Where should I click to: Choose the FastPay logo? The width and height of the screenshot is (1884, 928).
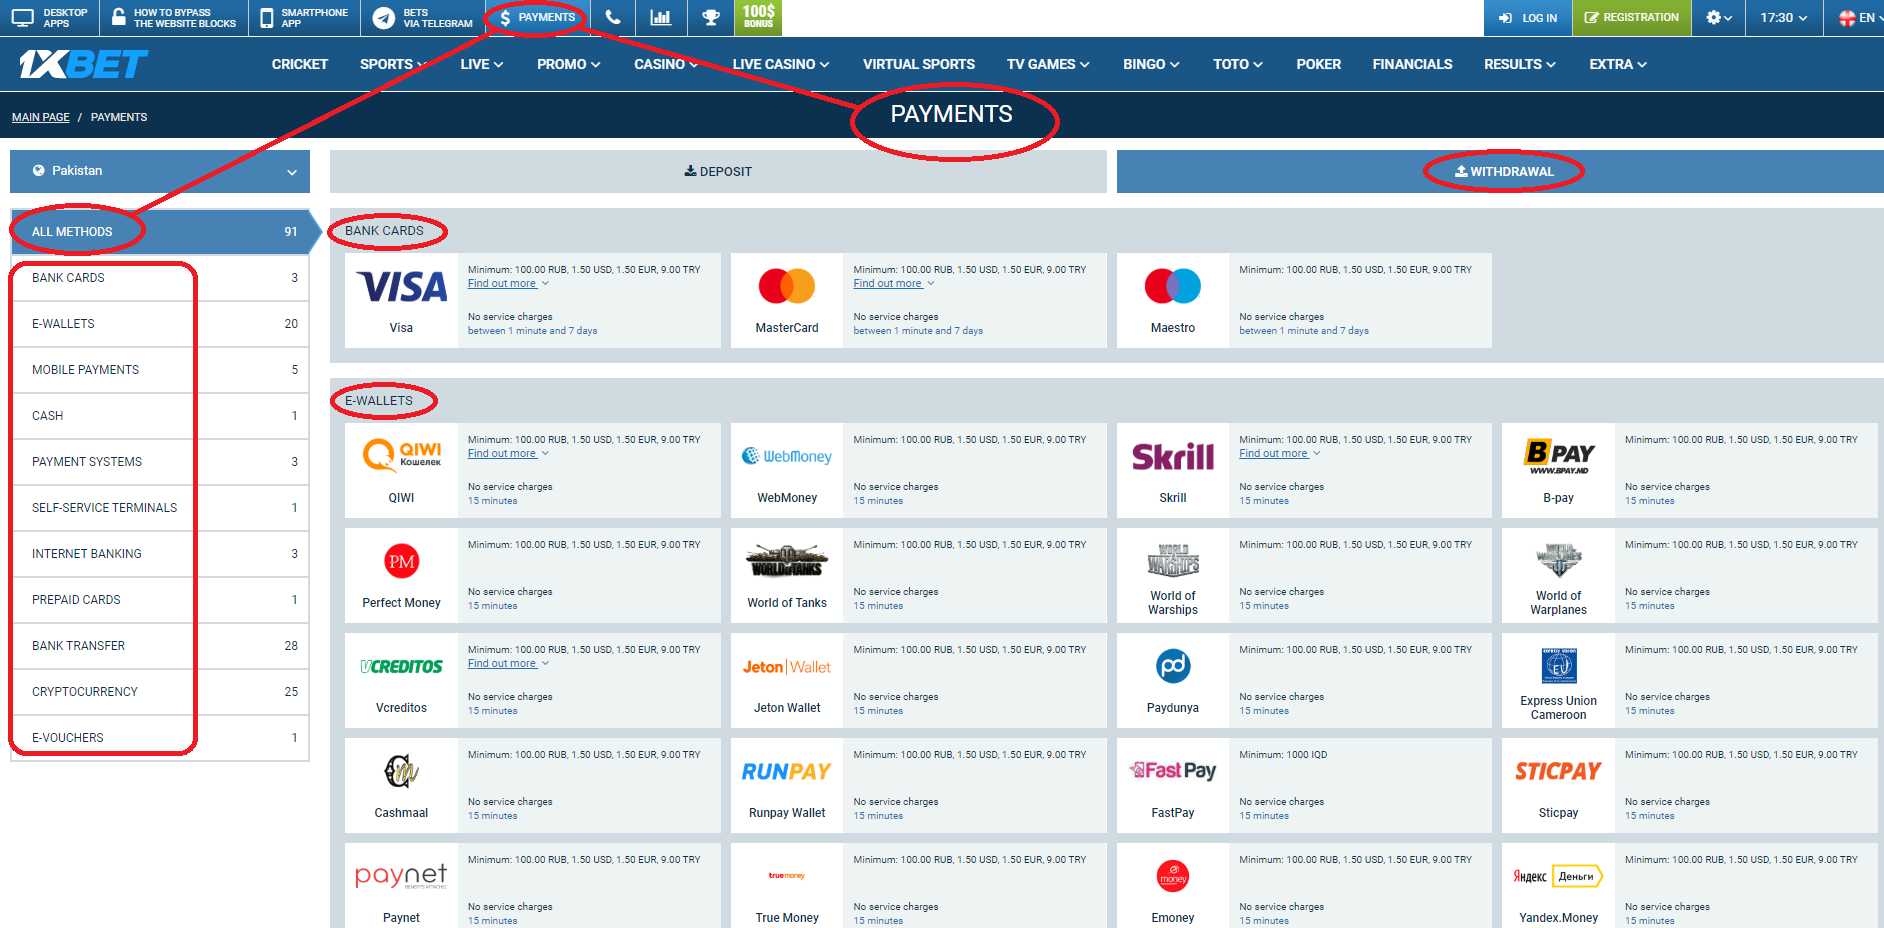(1173, 771)
